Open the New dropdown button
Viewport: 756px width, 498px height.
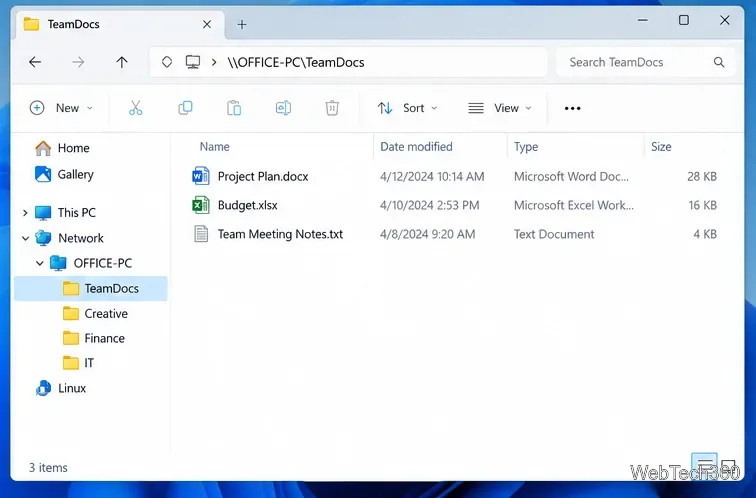point(61,108)
